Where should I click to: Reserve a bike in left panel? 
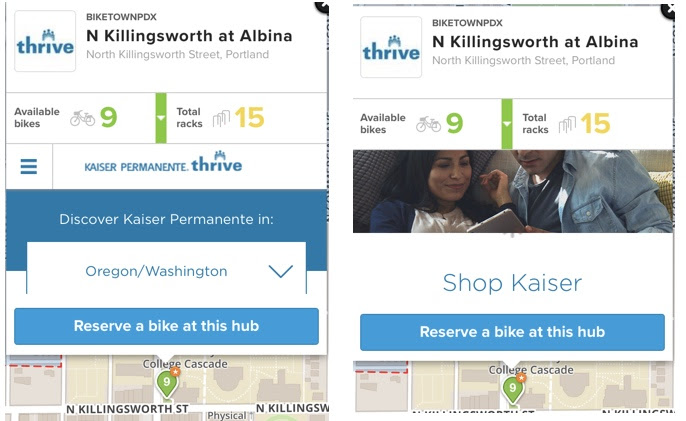click(166, 326)
